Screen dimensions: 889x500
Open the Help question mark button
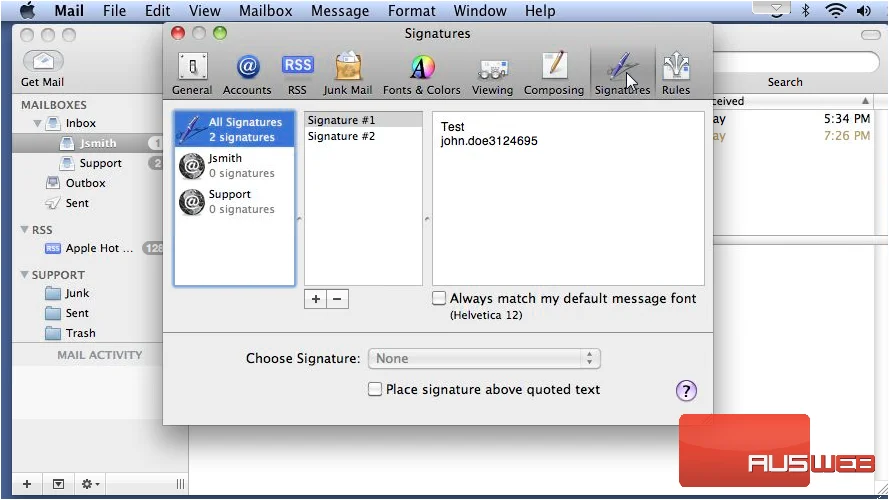(x=686, y=391)
